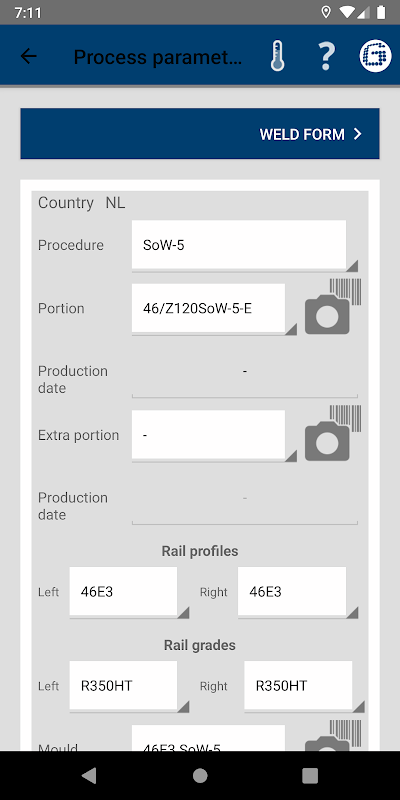Open the thermometer temperature icon
This screenshot has height=800, width=400.
(x=278, y=56)
